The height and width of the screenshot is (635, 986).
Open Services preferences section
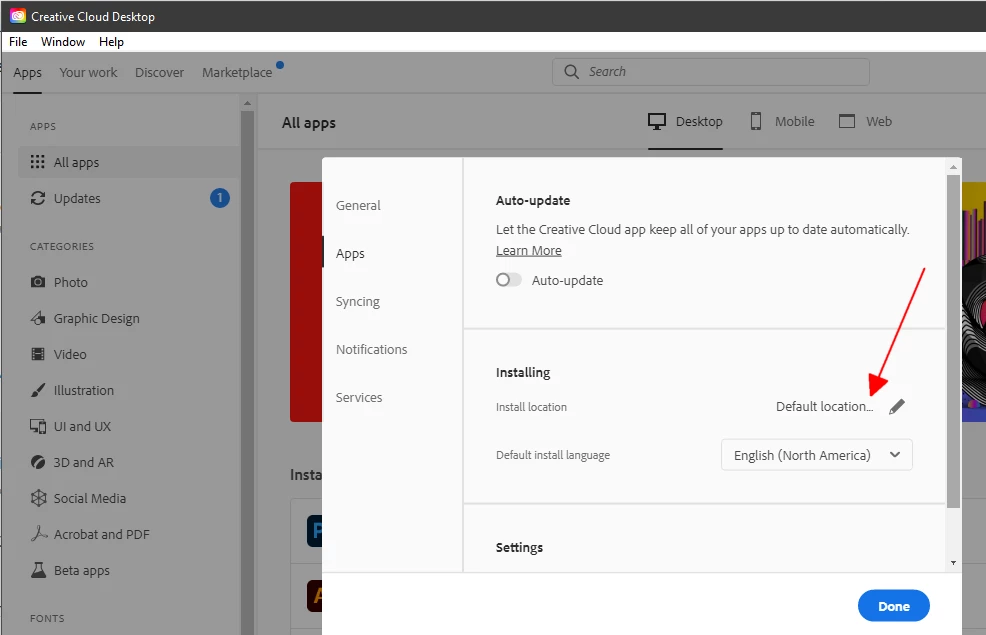click(x=358, y=397)
